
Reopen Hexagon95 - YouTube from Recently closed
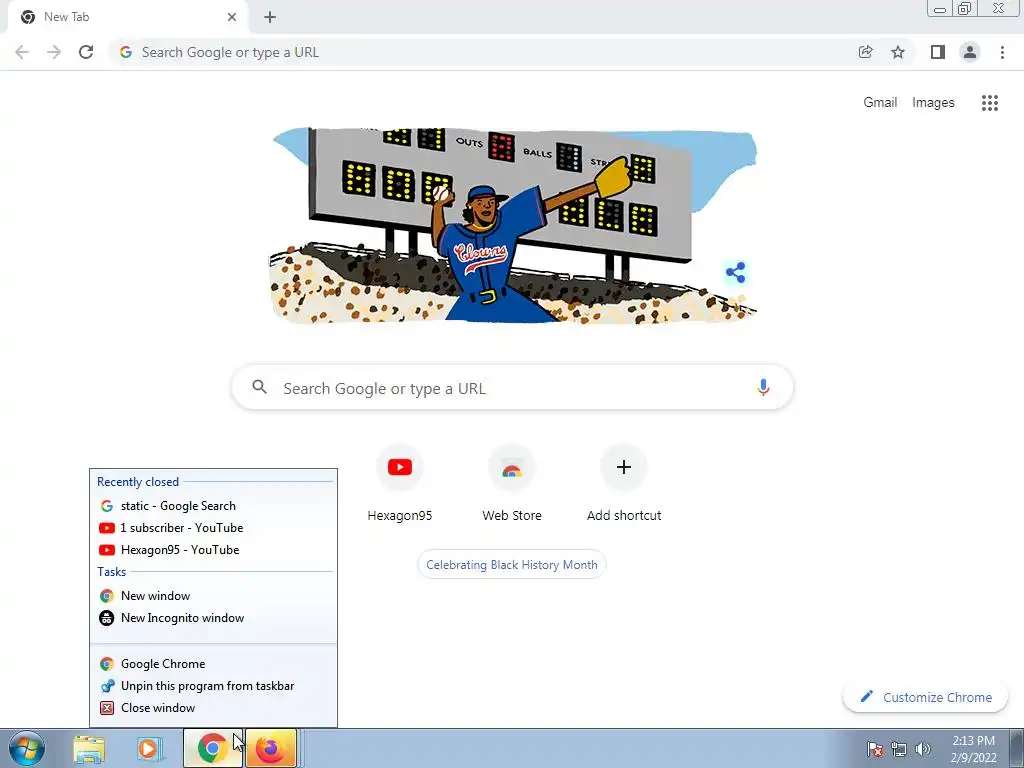(x=214, y=550)
